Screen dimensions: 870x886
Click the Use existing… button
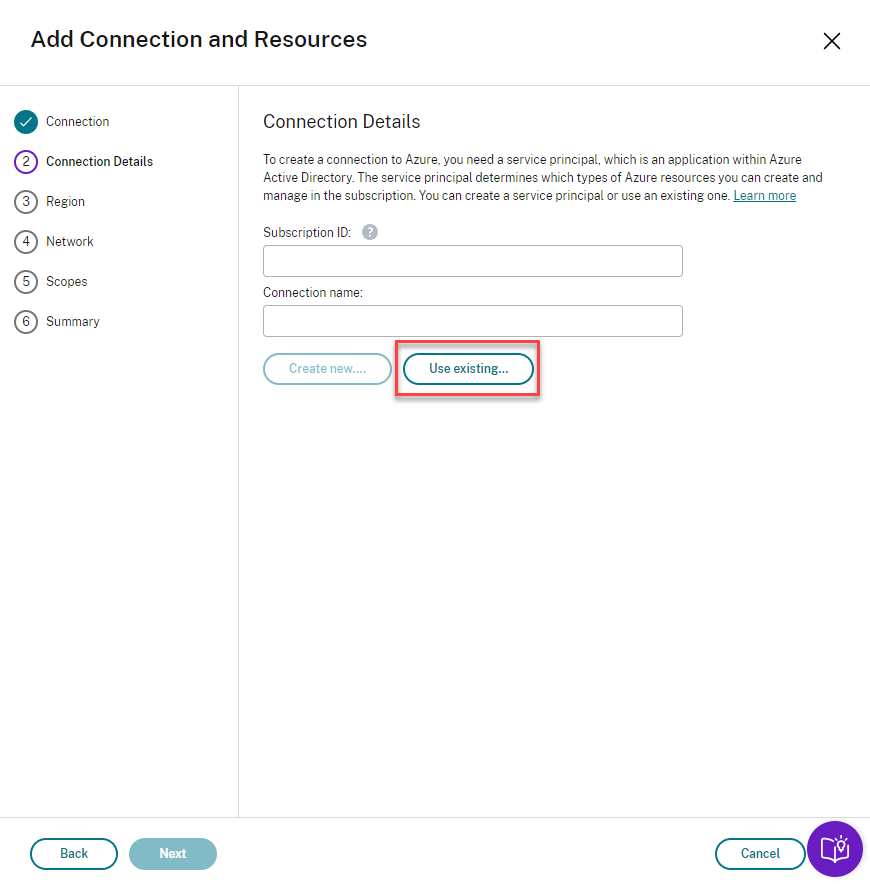pyautogui.click(x=468, y=369)
